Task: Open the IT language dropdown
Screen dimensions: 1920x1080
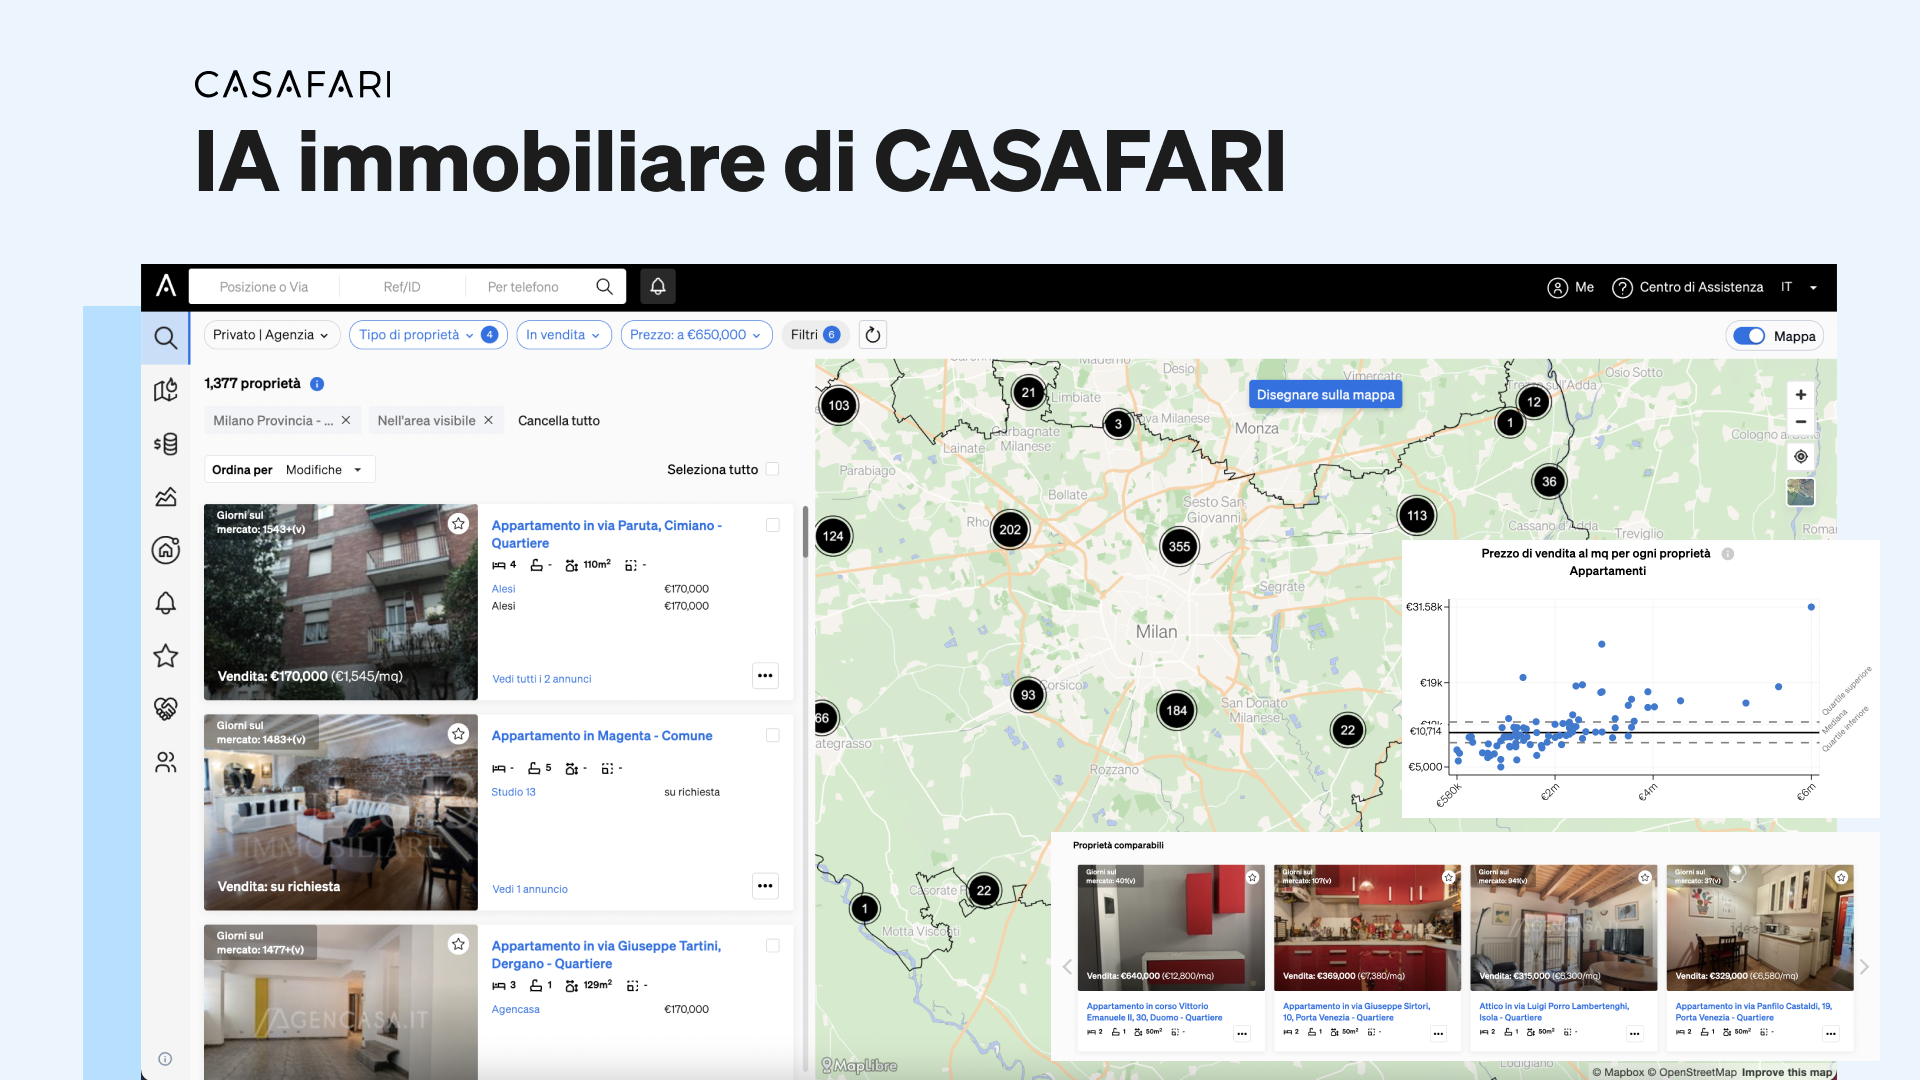Action: click(x=1799, y=287)
